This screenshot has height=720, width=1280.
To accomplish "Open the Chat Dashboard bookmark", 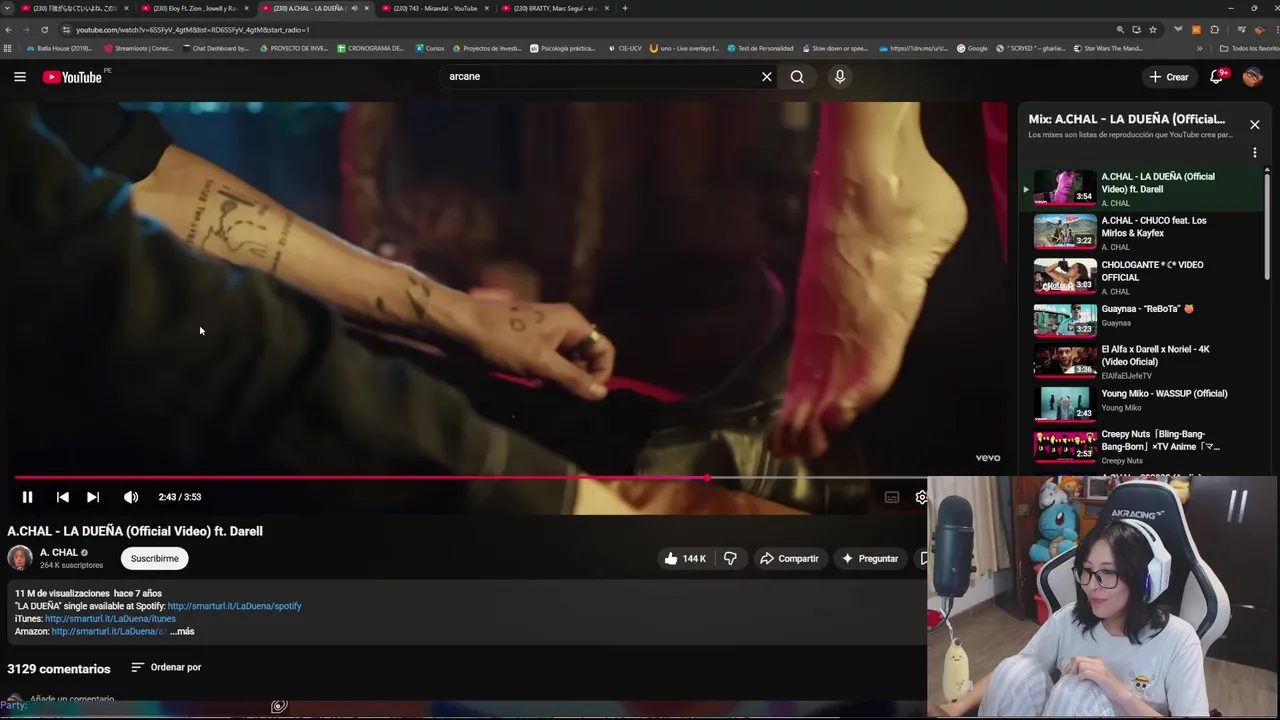I will [216, 48].
